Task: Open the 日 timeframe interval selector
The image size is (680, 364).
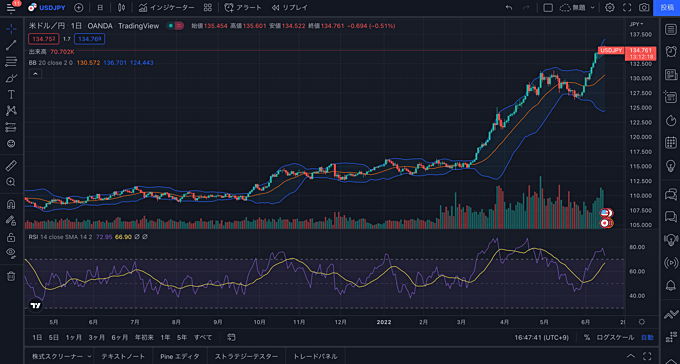Action: pos(100,7)
